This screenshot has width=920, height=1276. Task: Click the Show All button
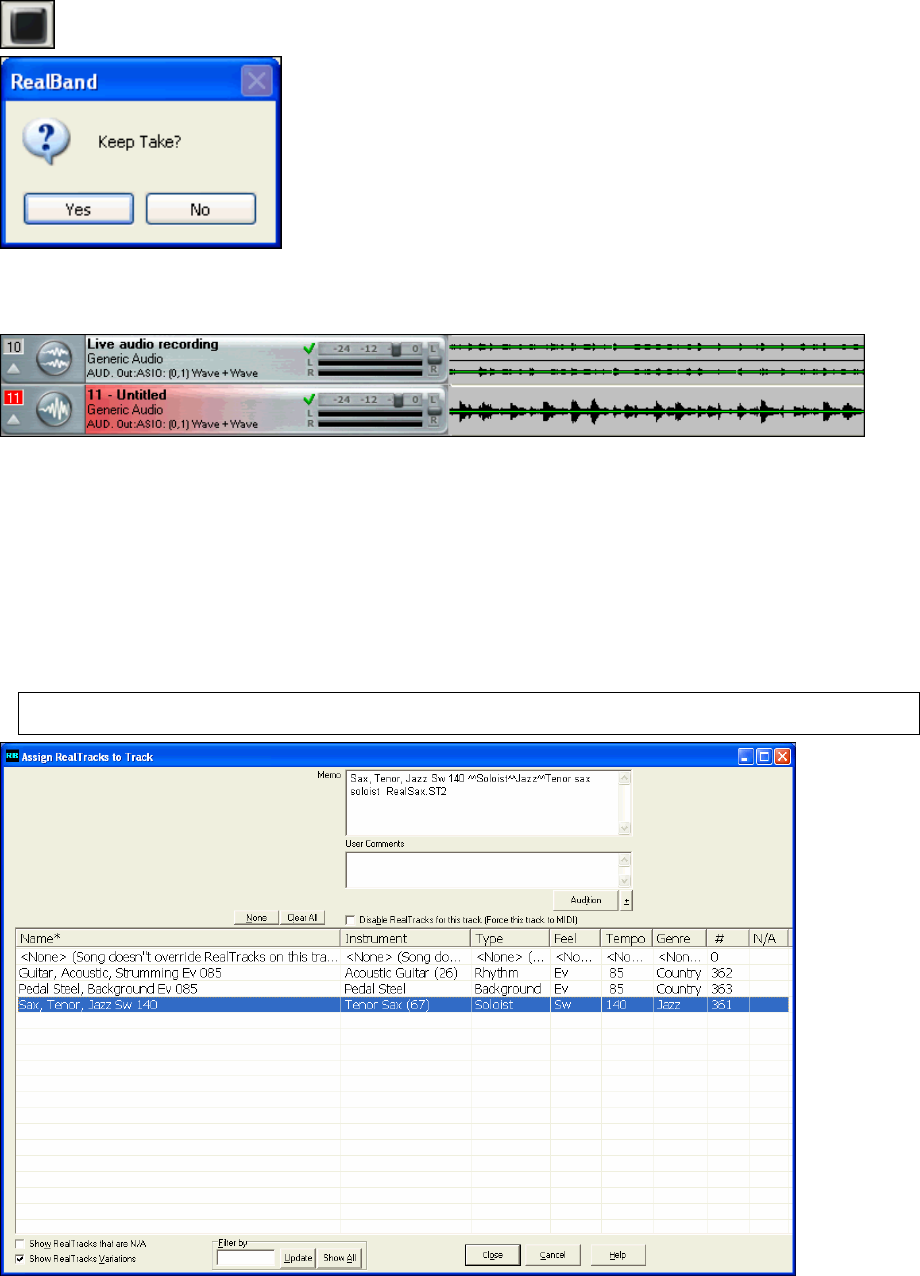[x=337, y=1258]
